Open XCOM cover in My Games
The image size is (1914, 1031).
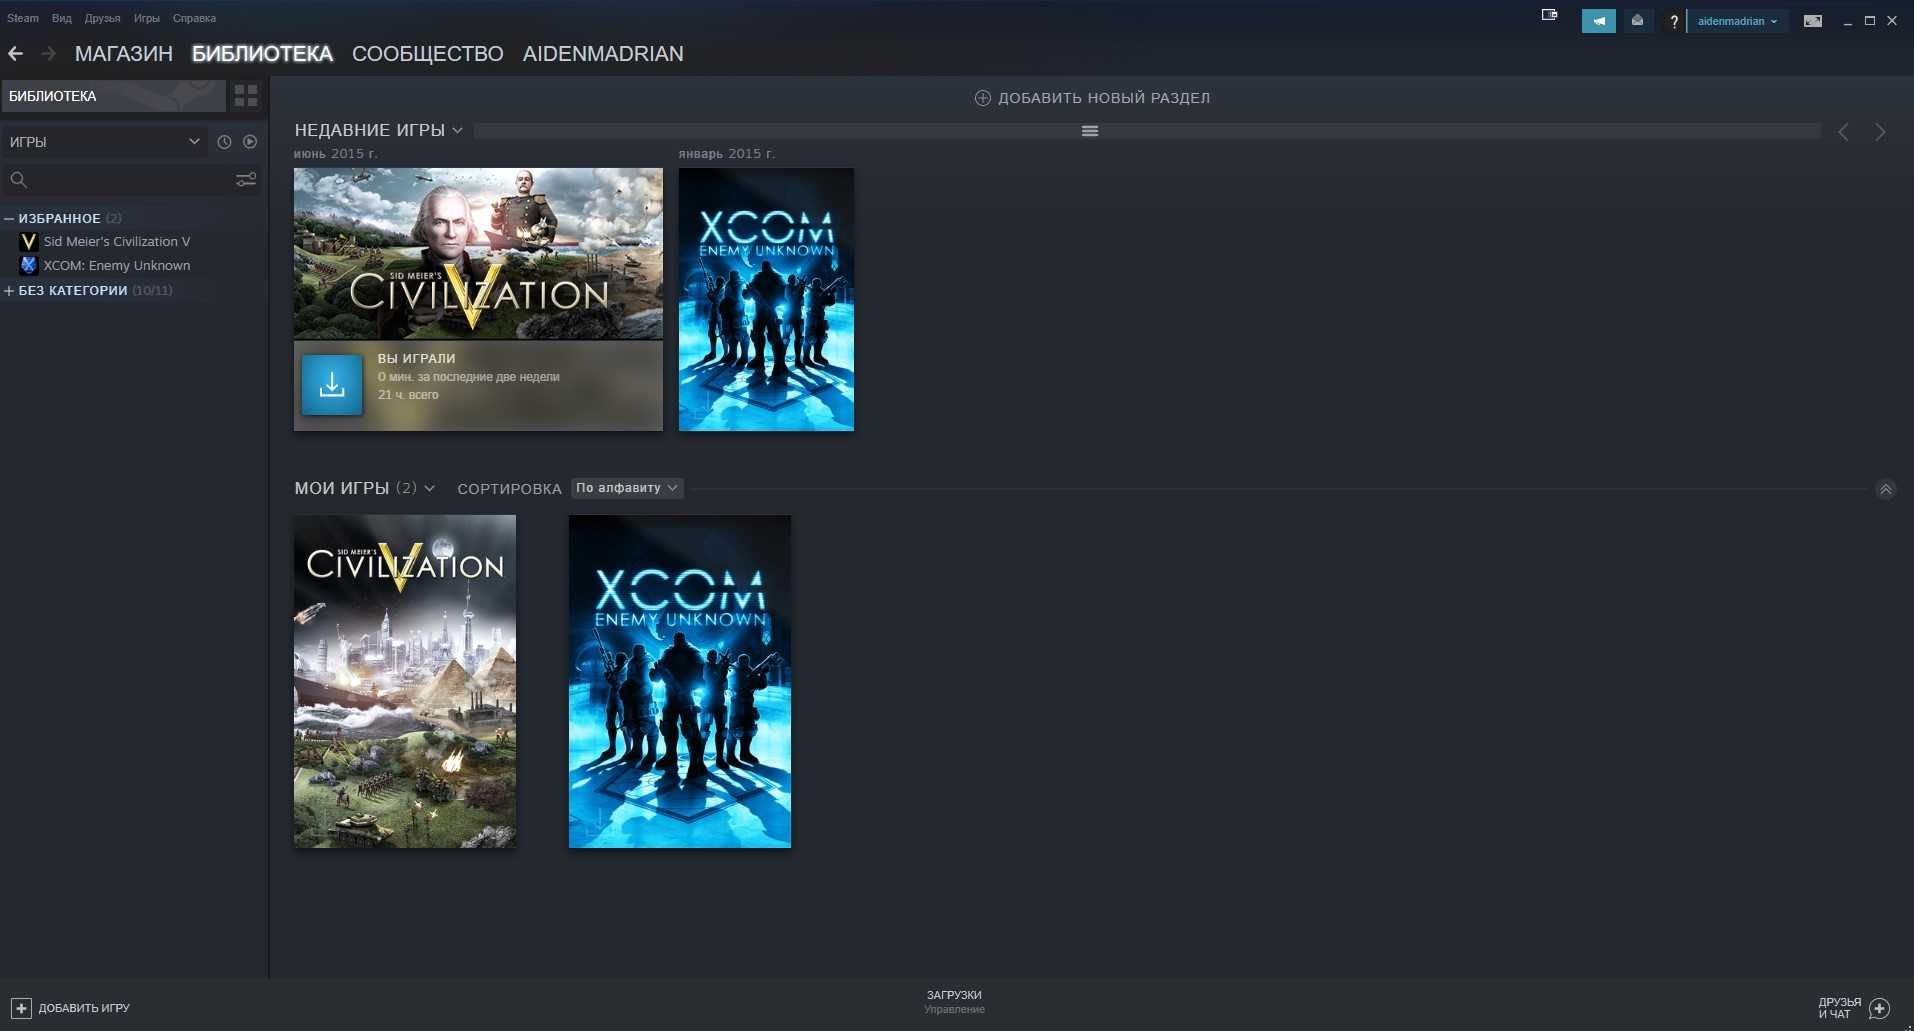click(680, 682)
